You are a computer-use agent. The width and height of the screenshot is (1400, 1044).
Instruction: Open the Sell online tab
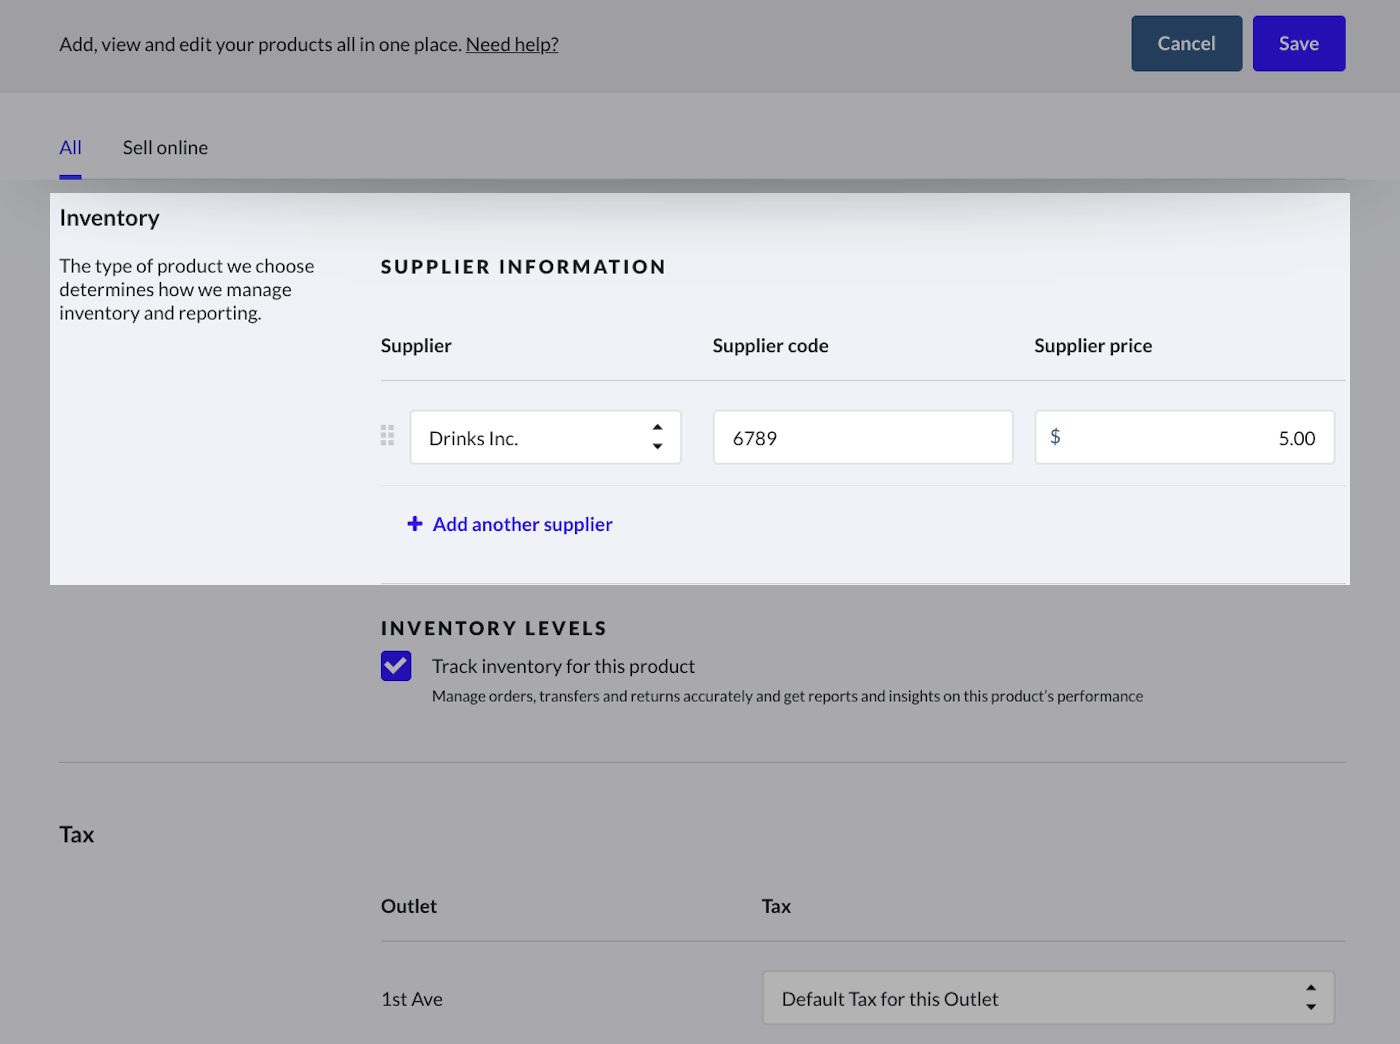coord(165,148)
